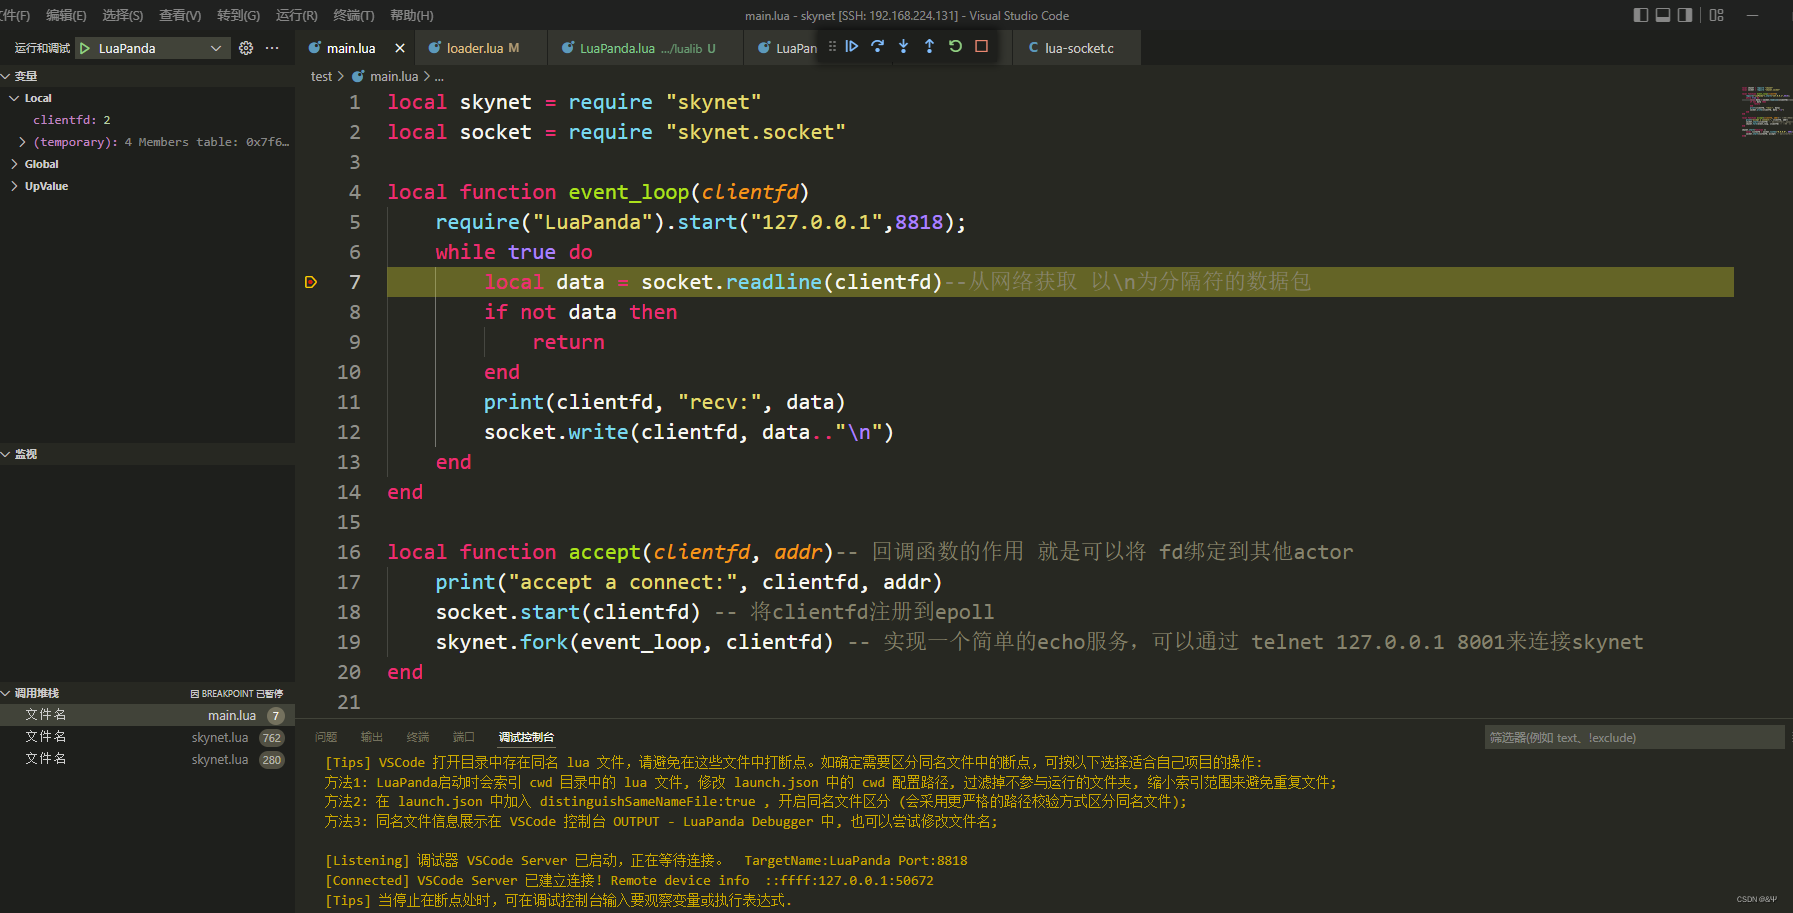
Task: Switch to the LuaPanda.lua lualib tab
Action: point(646,48)
